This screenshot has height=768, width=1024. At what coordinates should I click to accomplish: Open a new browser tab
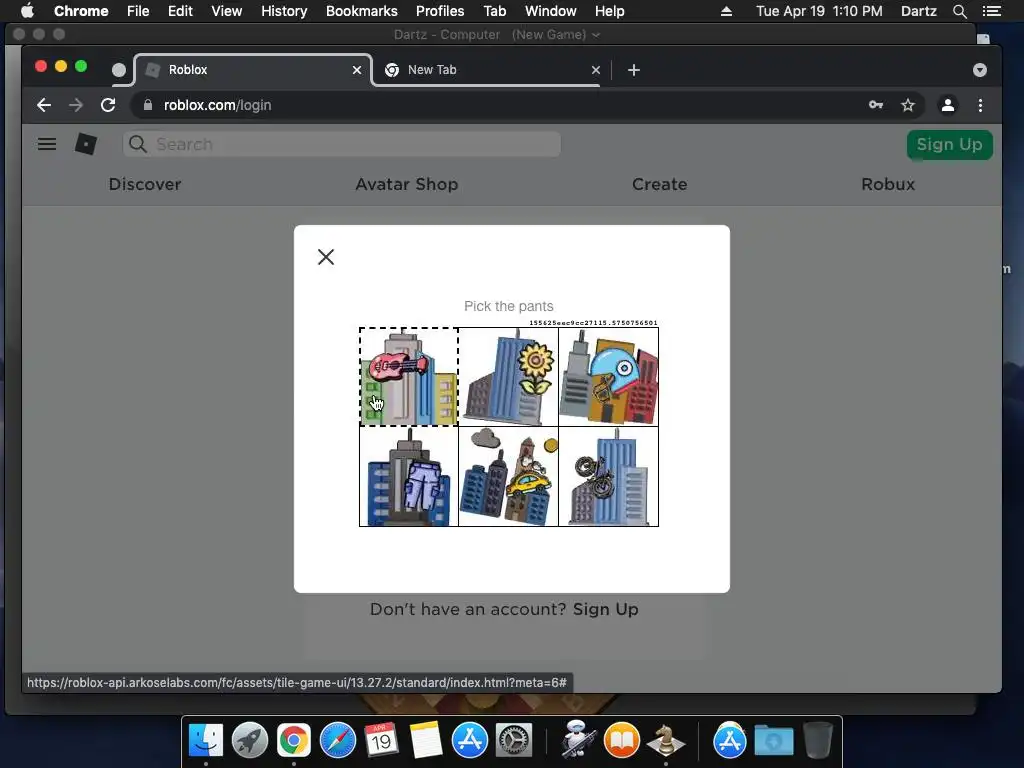(x=633, y=70)
